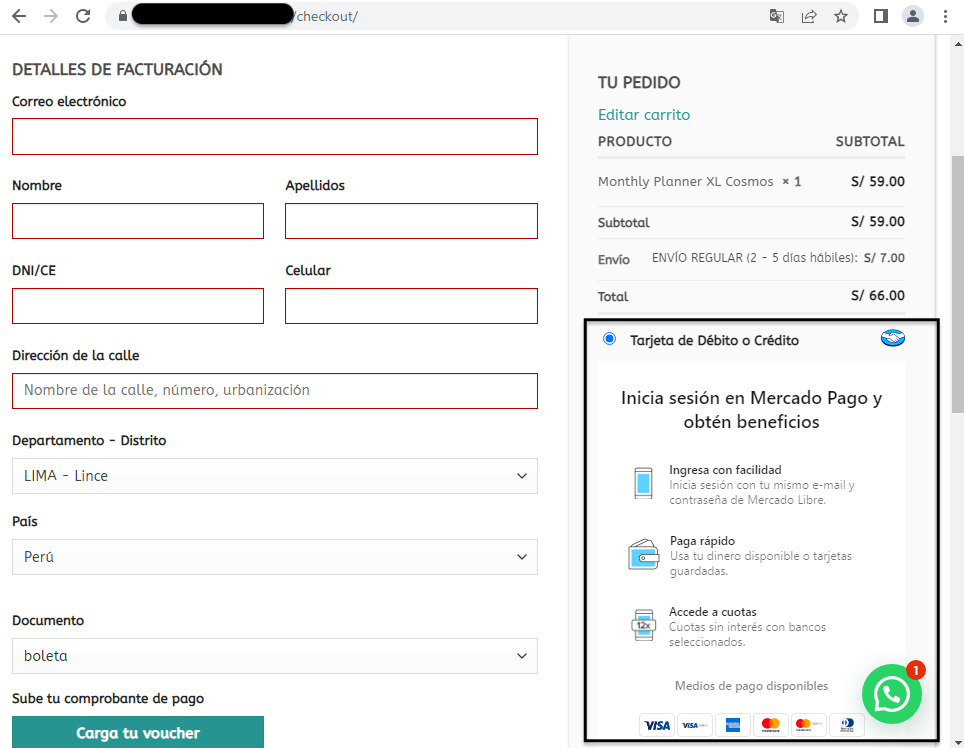Go back to the previous page

[19, 16]
